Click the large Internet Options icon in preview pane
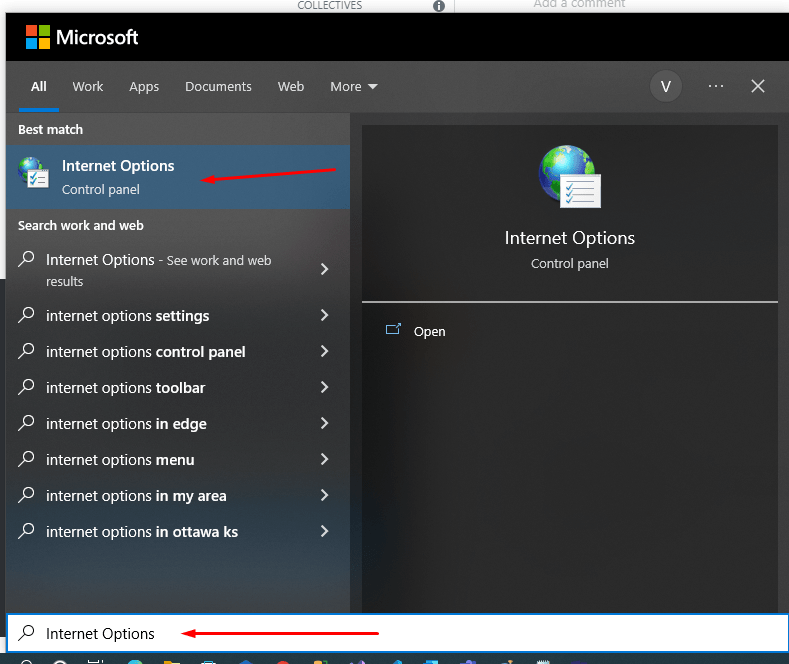The image size is (789, 664). tap(570, 177)
